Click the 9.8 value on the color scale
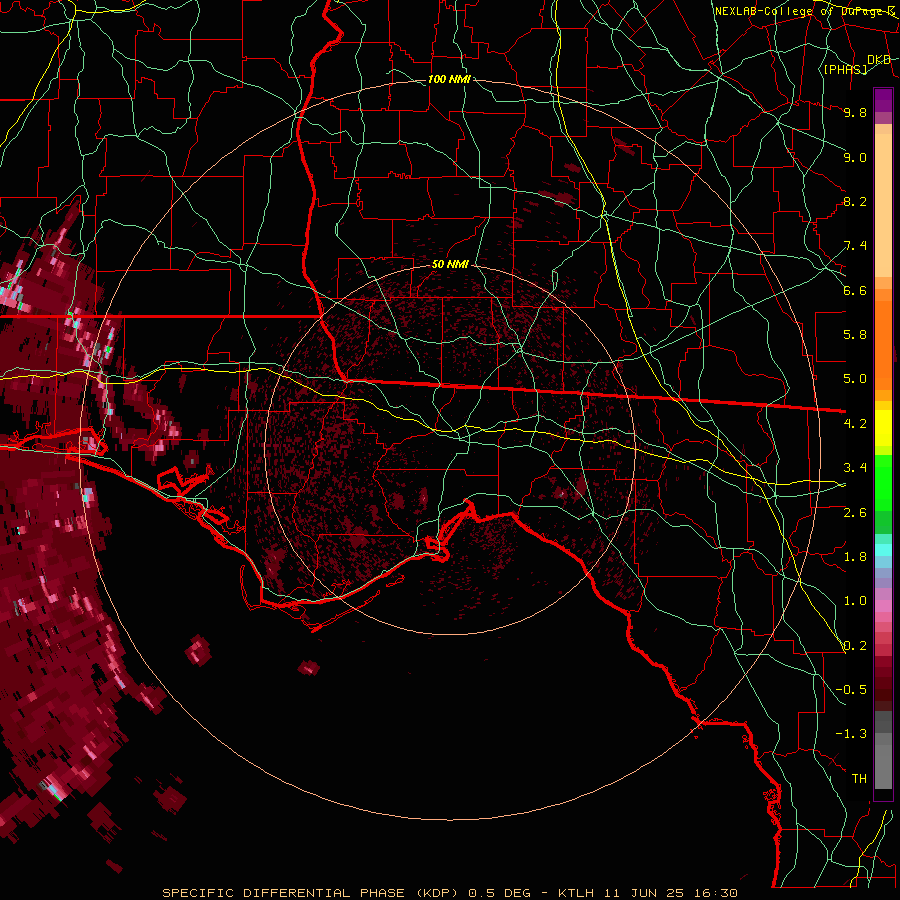This screenshot has width=900, height=900. coord(855,112)
